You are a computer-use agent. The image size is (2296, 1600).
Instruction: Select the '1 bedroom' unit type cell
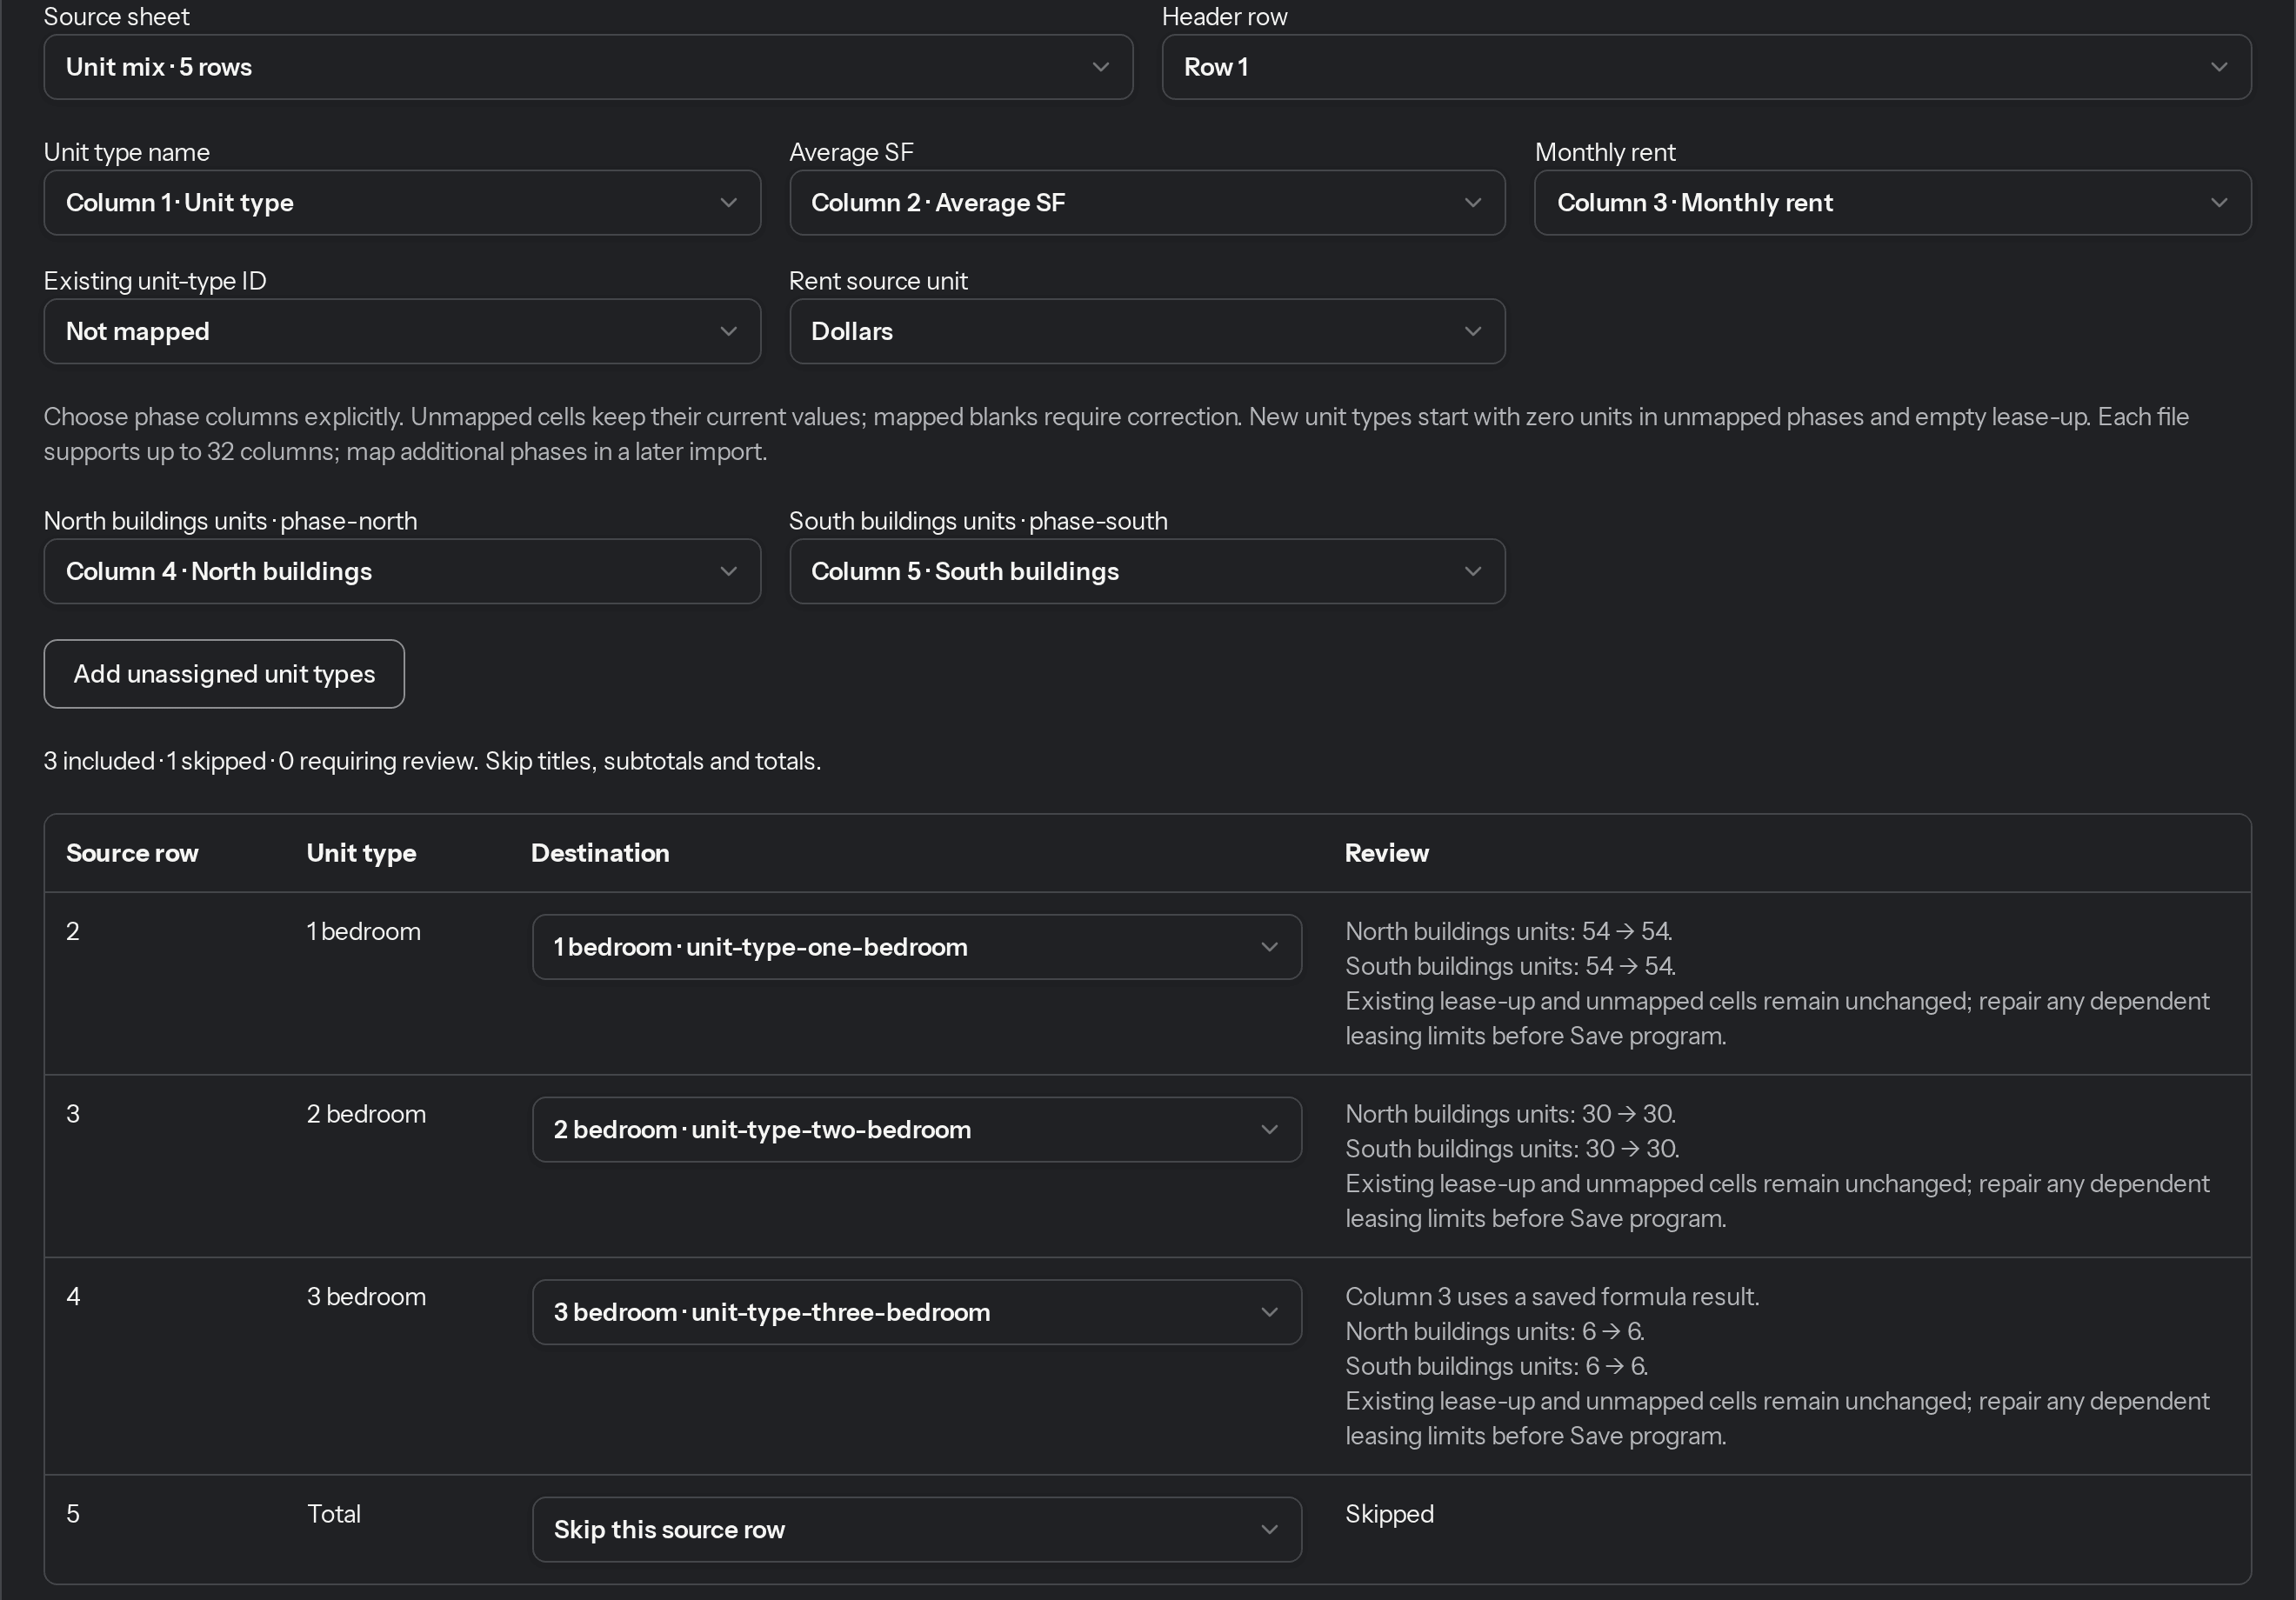363,932
